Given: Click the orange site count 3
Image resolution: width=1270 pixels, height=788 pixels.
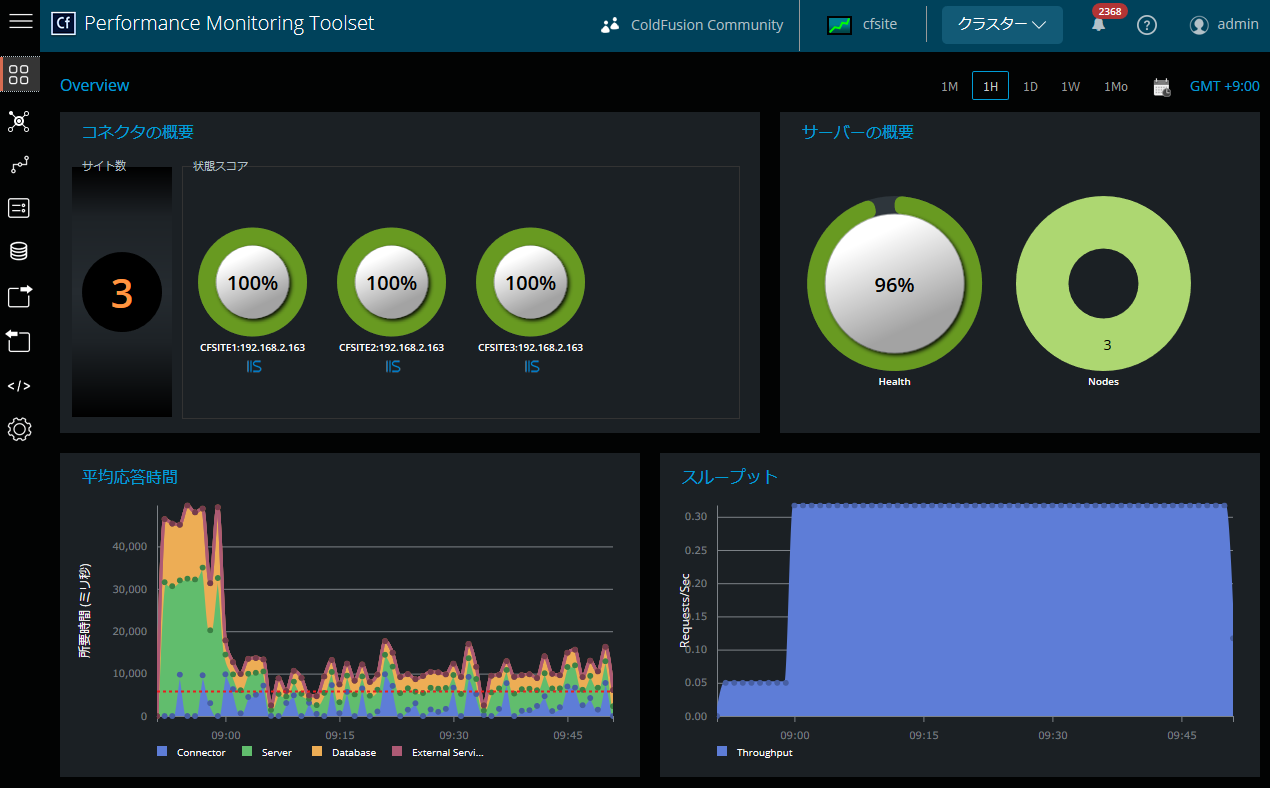Looking at the screenshot, I should point(122,293).
